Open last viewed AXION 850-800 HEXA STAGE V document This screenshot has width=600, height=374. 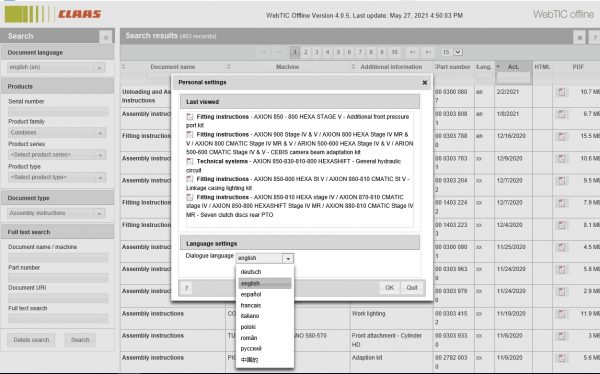click(x=298, y=121)
